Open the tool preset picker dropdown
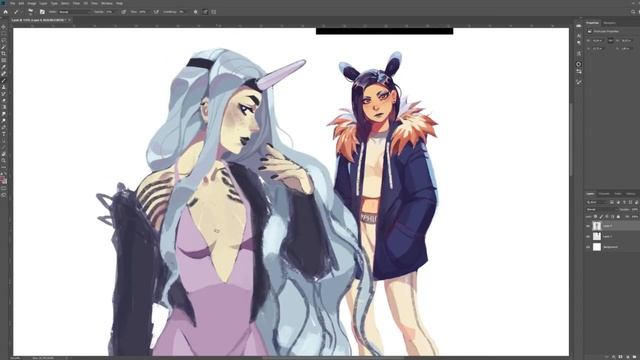 coord(17,12)
